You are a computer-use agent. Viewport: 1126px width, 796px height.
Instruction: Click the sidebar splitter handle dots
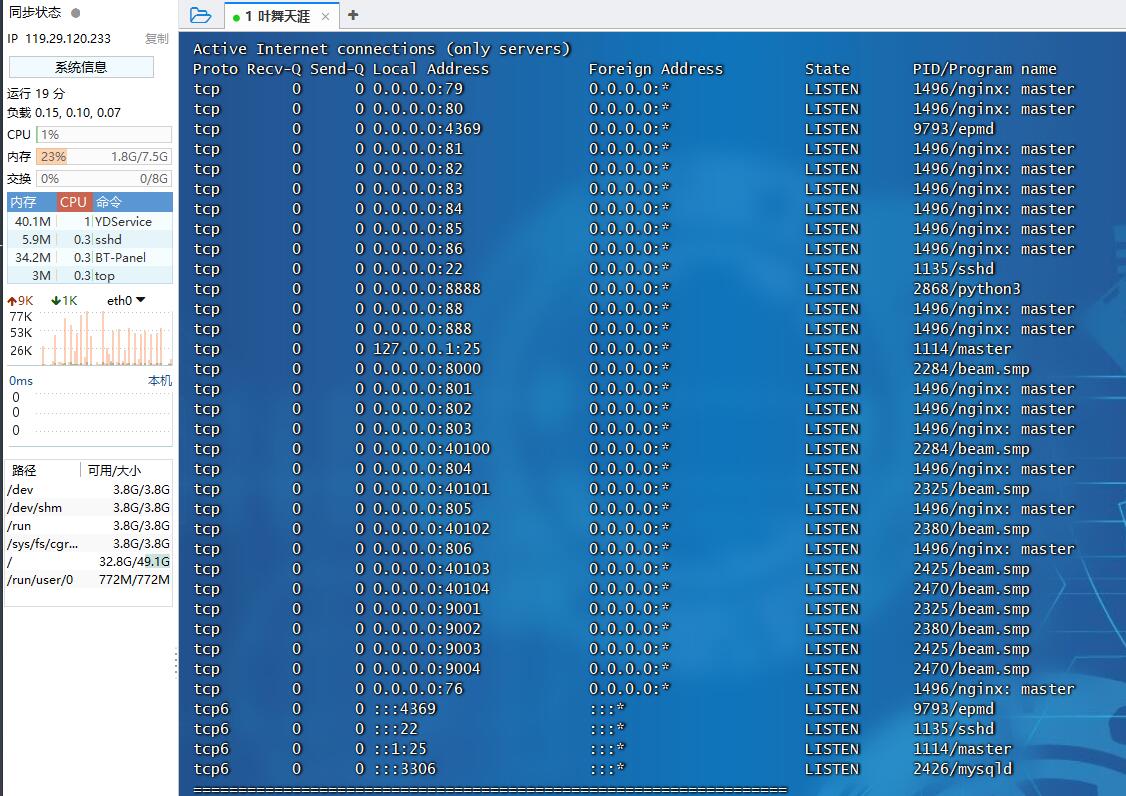pos(176,663)
